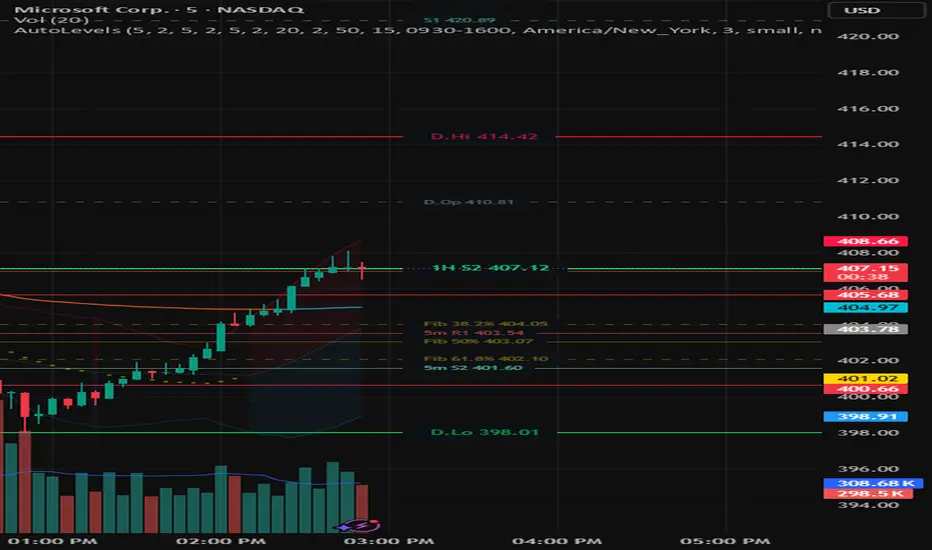Click the 408.66 red price tag
This screenshot has width=932, height=550.
tap(865, 241)
